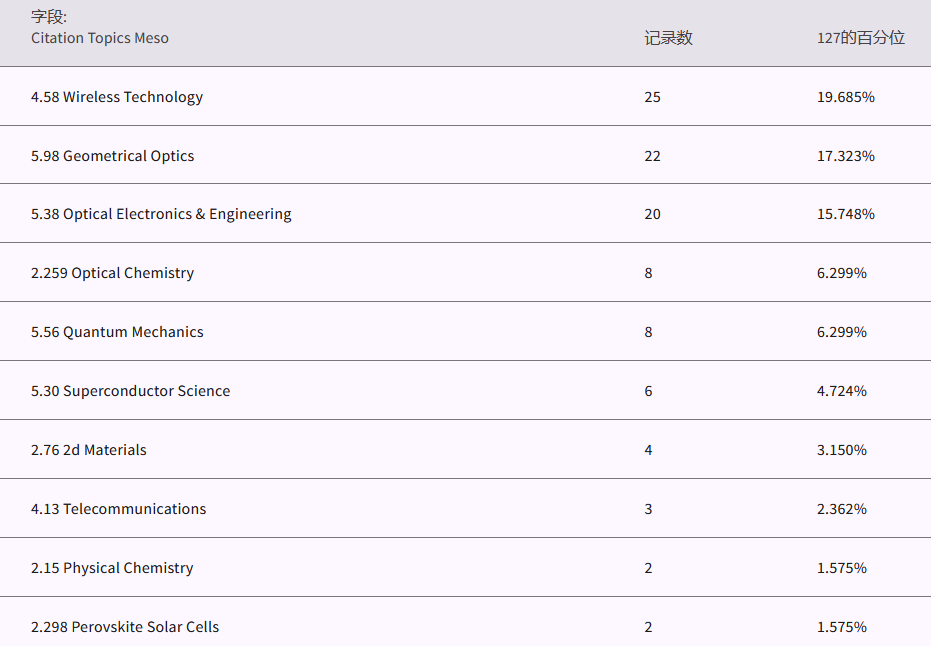
Task: Select the 3.150% value for 2d Materials
Action: [x=842, y=450]
